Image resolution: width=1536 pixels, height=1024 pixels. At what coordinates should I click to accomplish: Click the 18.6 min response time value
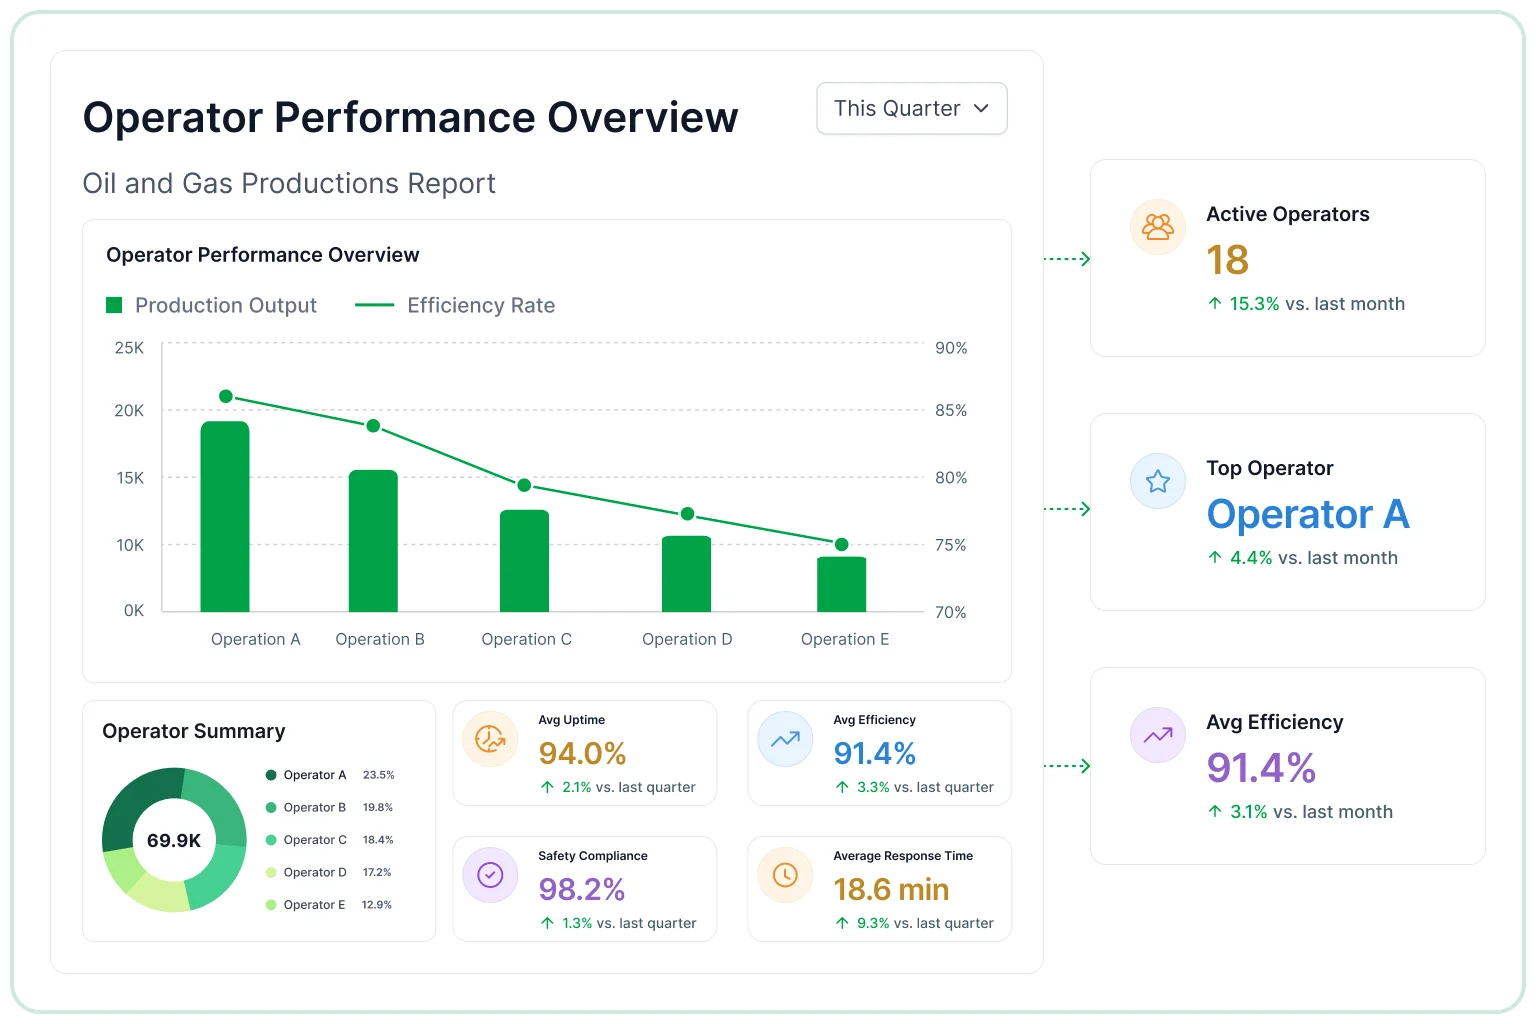(891, 889)
